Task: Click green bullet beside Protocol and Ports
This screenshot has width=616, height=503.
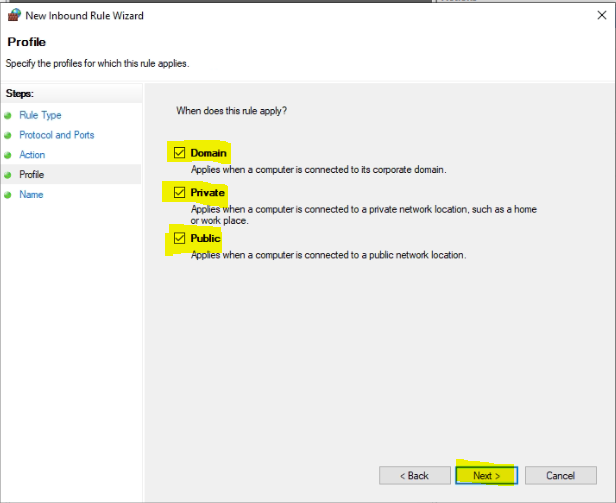Action: point(7,135)
